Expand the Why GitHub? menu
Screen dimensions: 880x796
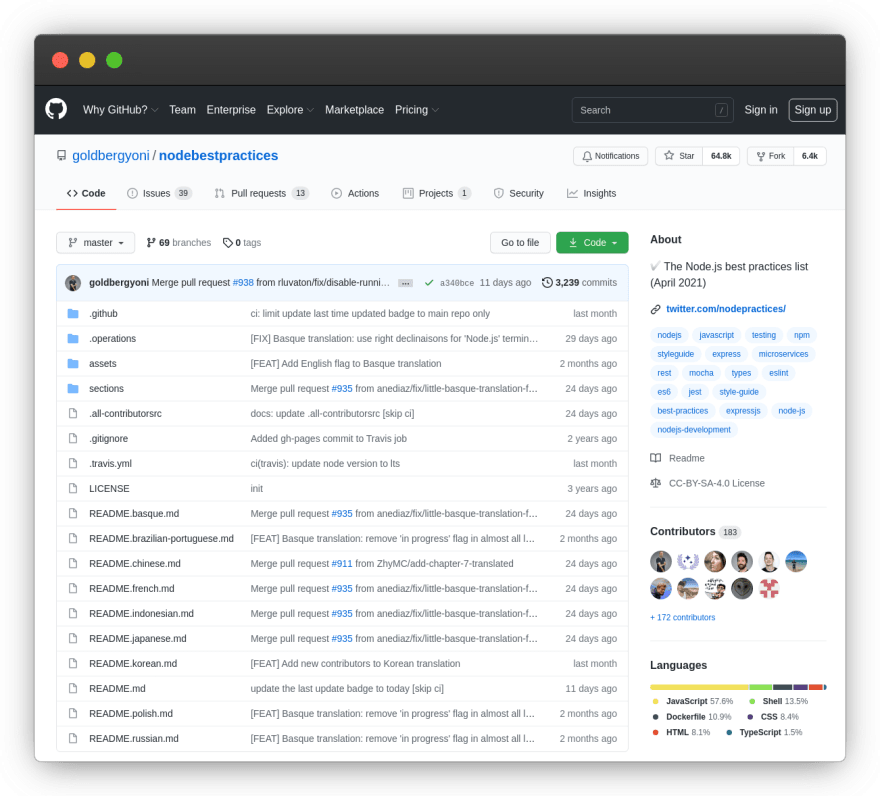tap(120, 110)
